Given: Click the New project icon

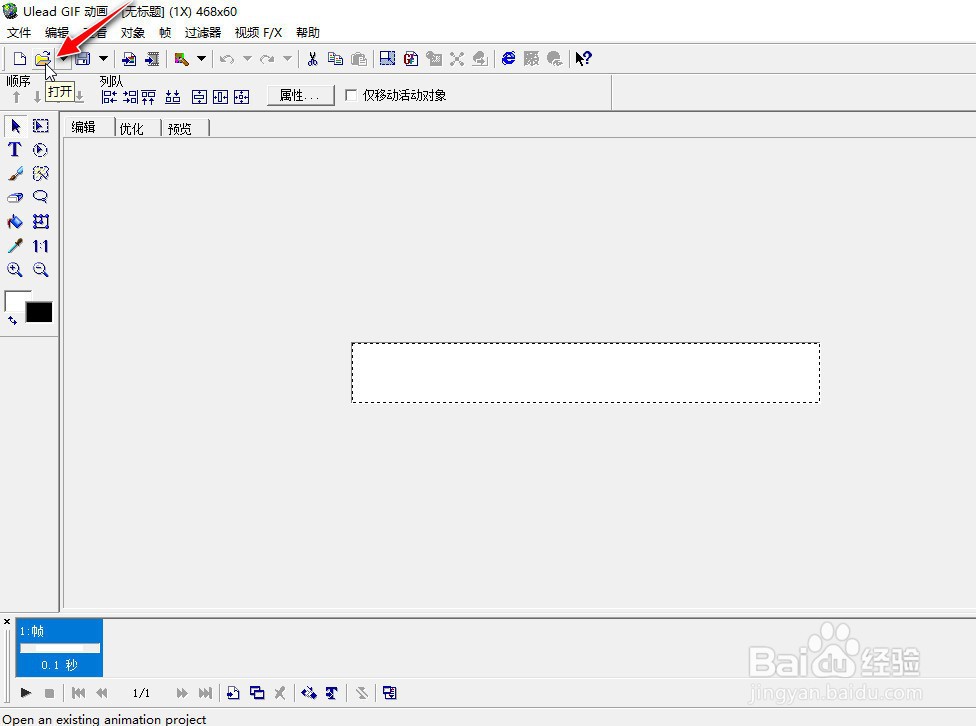Looking at the screenshot, I should tap(19, 59).
